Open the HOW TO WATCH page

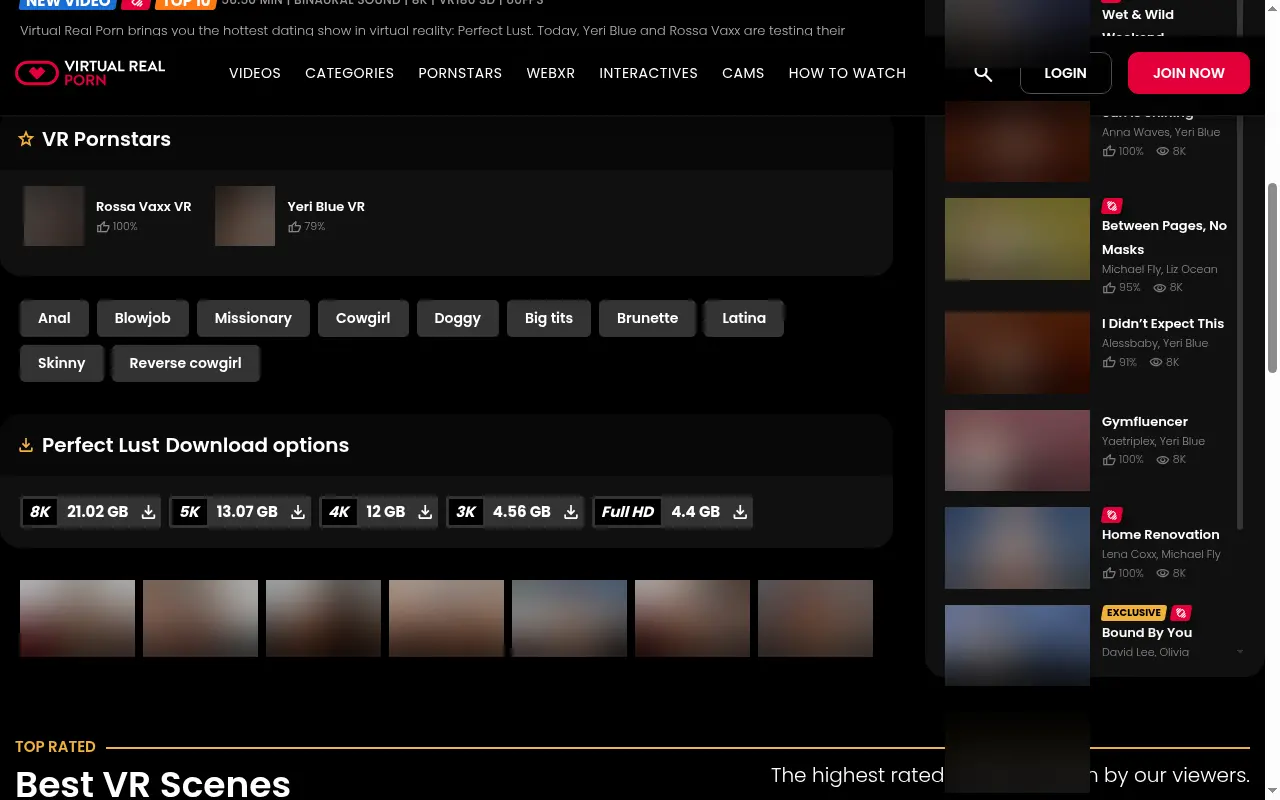pos(847,73)
